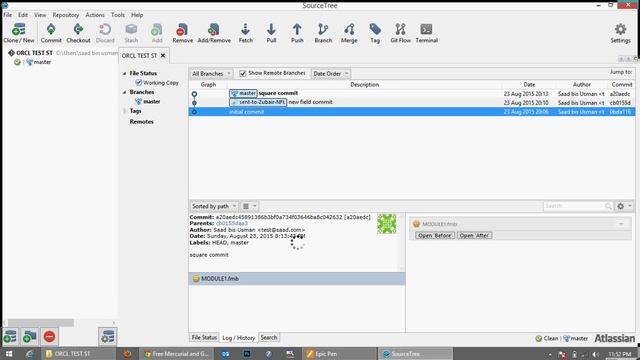640x360 pixels.
Task: Click the Stash toolbar icon
Action: (x=131, y=33)
